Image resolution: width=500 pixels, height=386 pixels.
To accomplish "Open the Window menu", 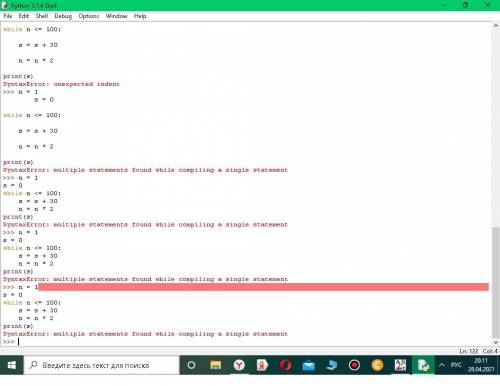I will [117, 16].
